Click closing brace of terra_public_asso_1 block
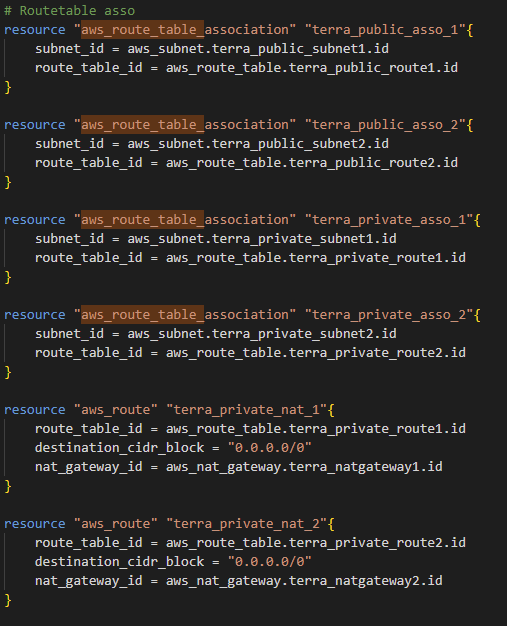The height and width of the screenshot is (626, 507). [8, 87]
